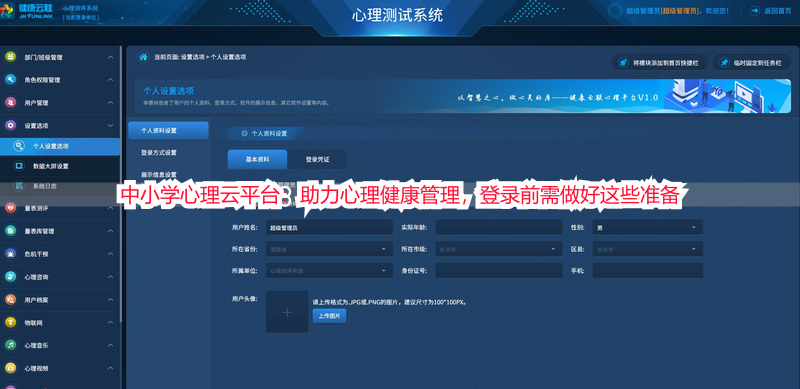Click the 个人资料设置 section header icon
800x389 pixels.
click(x=244, y=133)
